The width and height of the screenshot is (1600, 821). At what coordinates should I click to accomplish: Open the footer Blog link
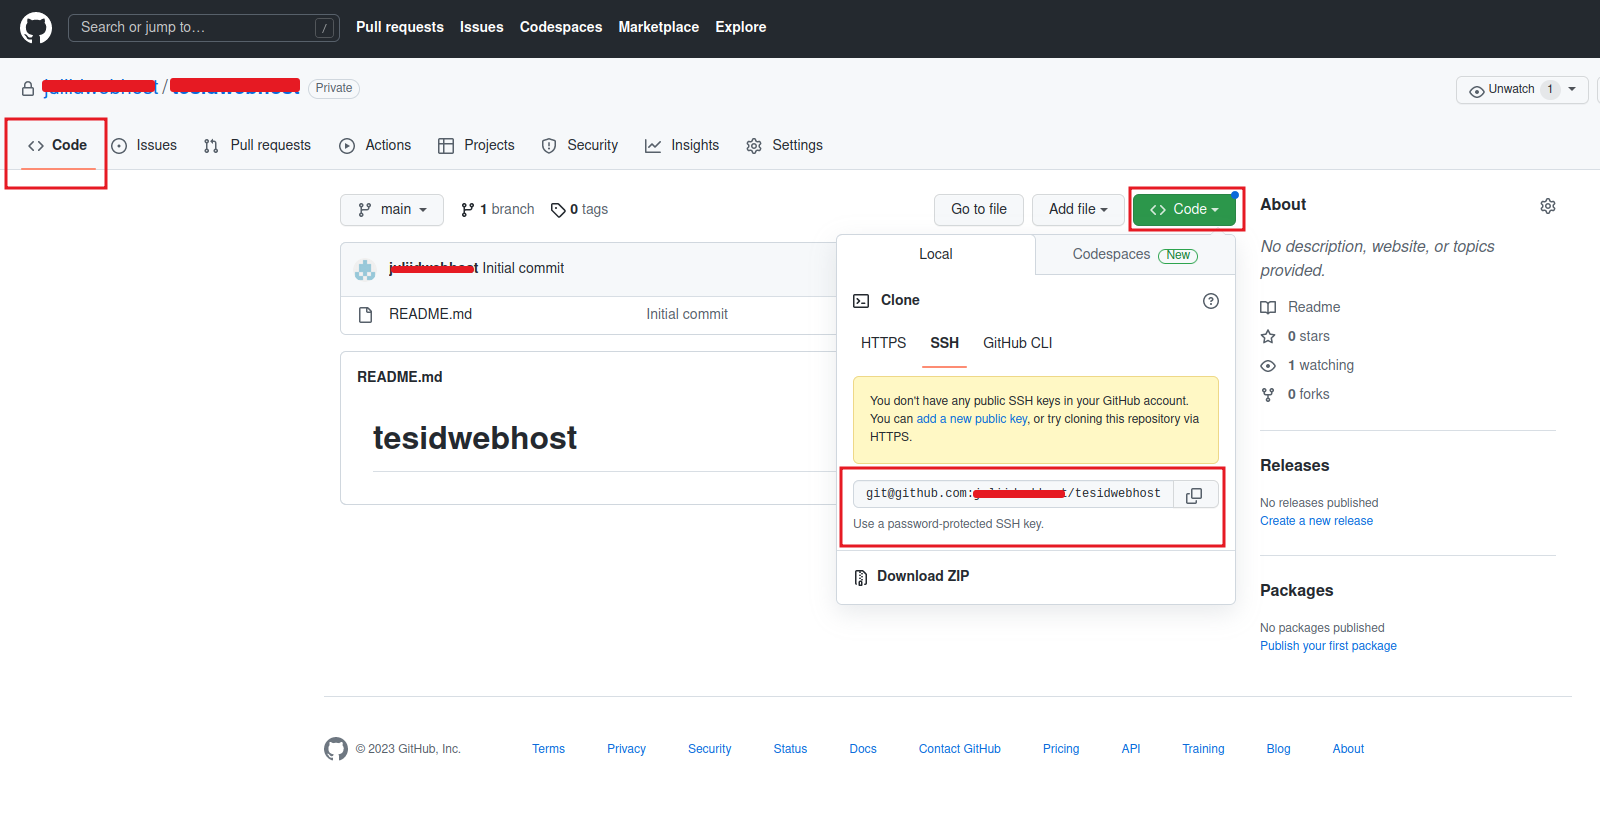coord(1278,750)
